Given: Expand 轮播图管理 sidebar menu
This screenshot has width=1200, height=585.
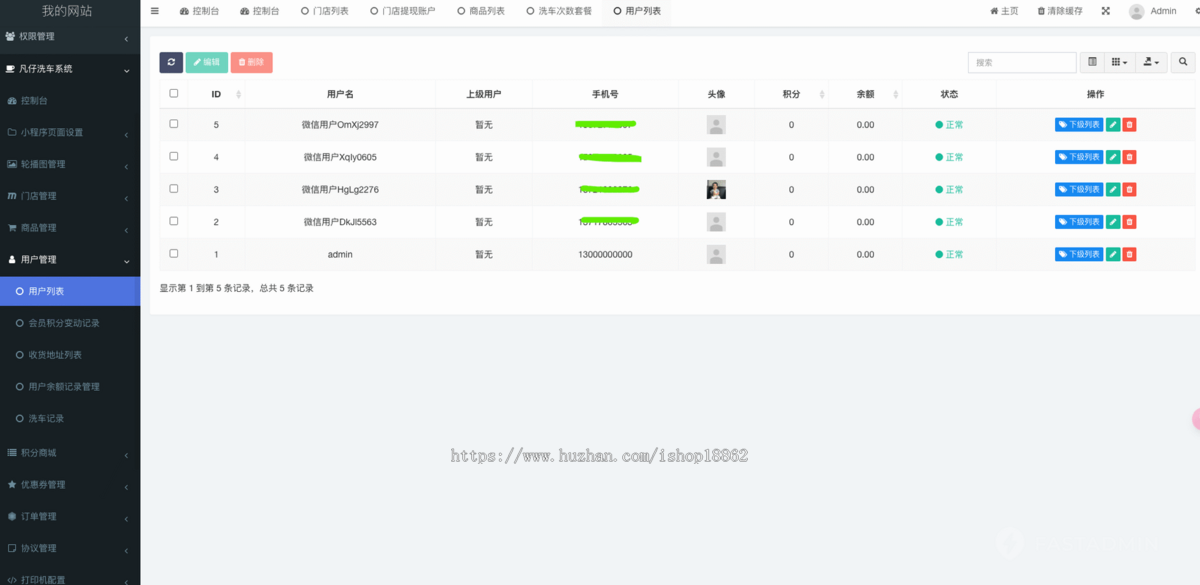Looking at the screenshot, I should point(70,164).
